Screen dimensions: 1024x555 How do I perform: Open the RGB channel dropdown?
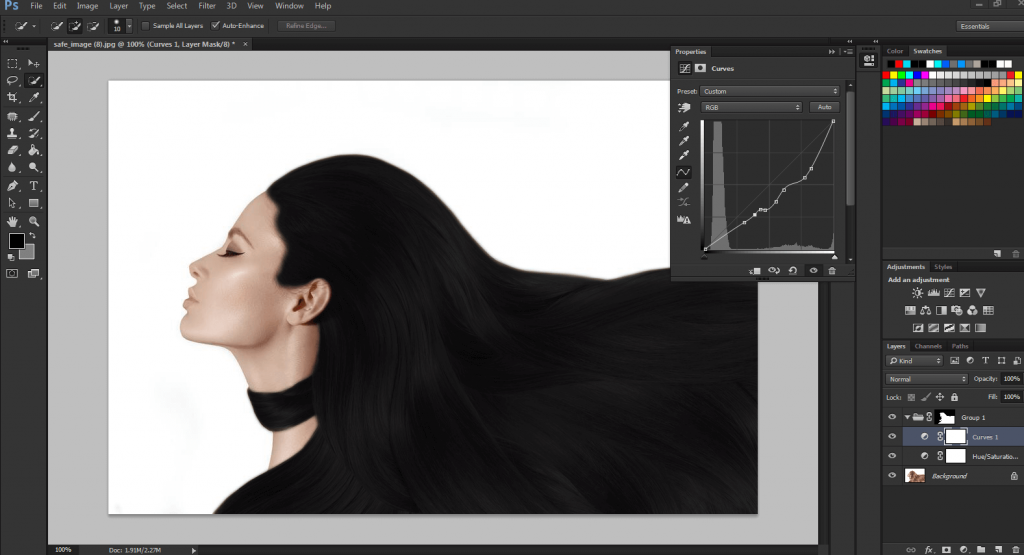(x=751, y=107)
